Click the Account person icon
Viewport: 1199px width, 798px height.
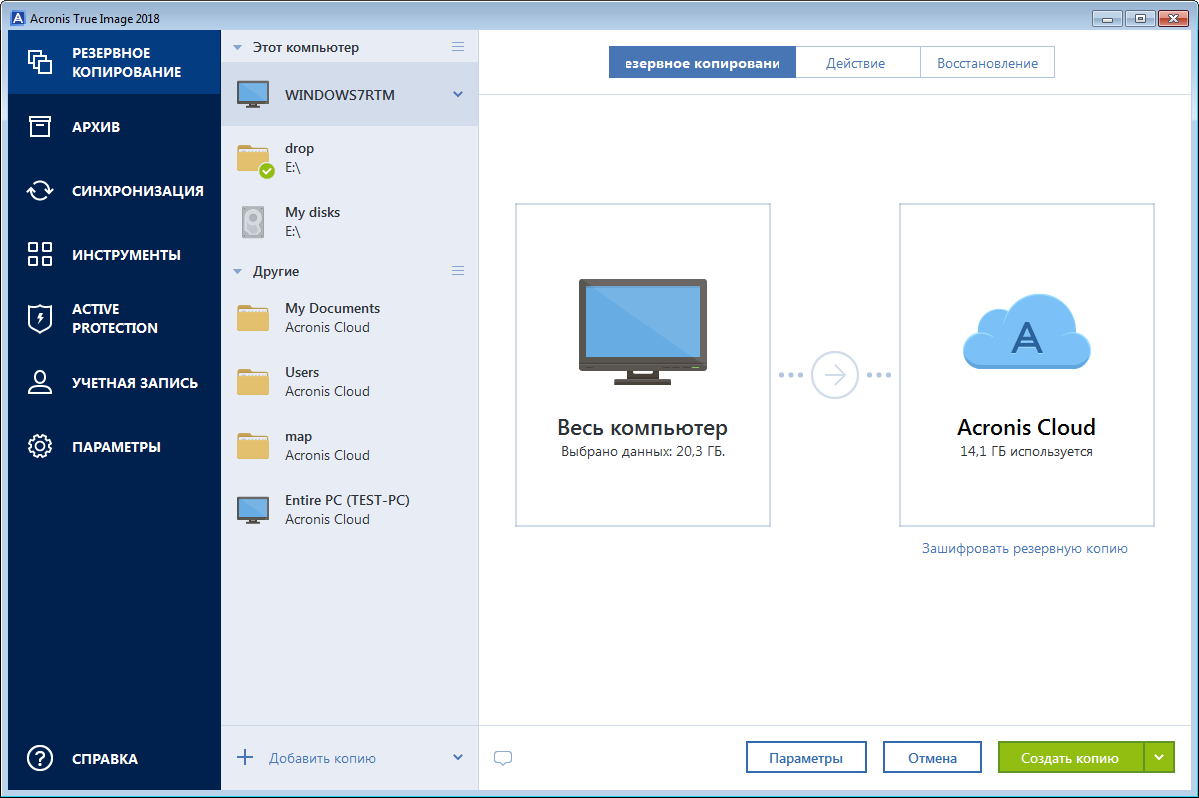click(x=40, y=382)
